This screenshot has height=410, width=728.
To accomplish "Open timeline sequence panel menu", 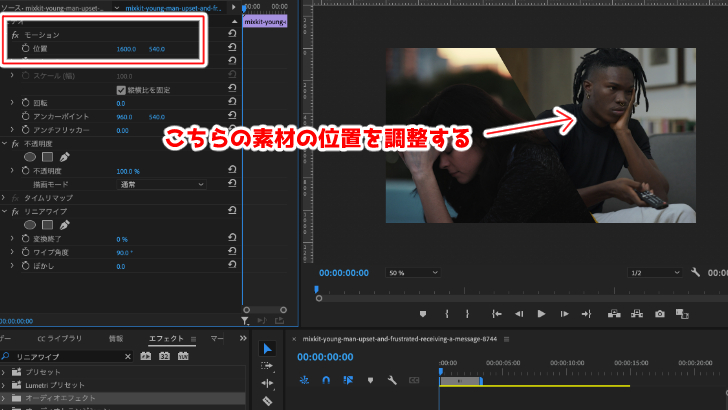I will [507, 339].
